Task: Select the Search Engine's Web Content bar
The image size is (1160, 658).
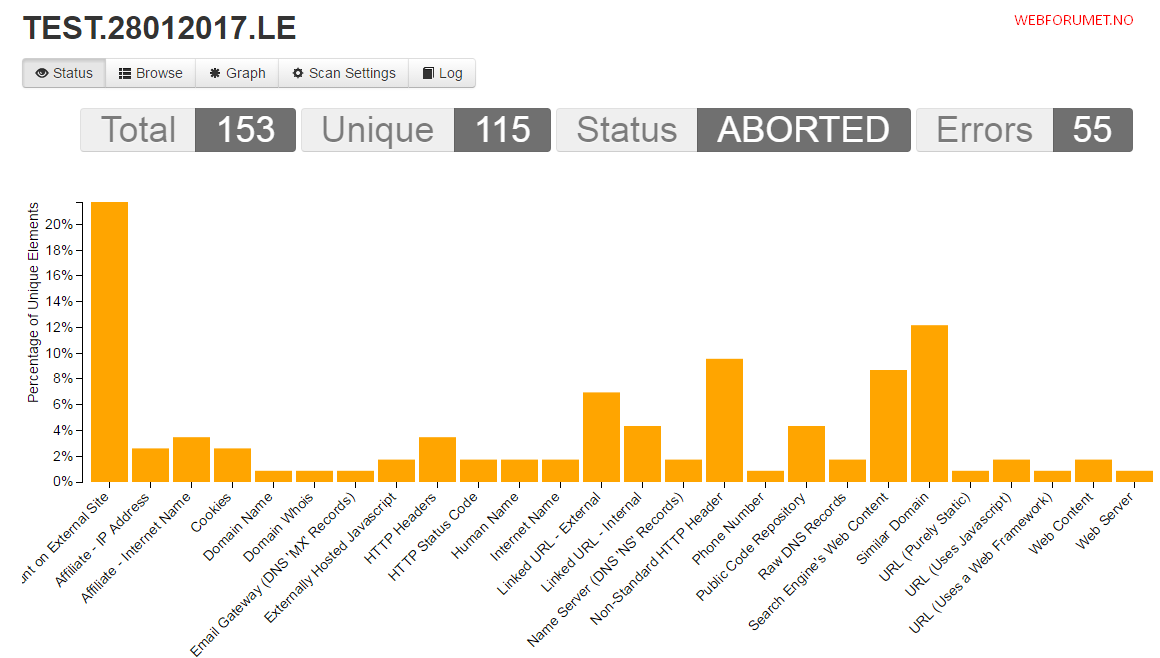Action: 888,426
